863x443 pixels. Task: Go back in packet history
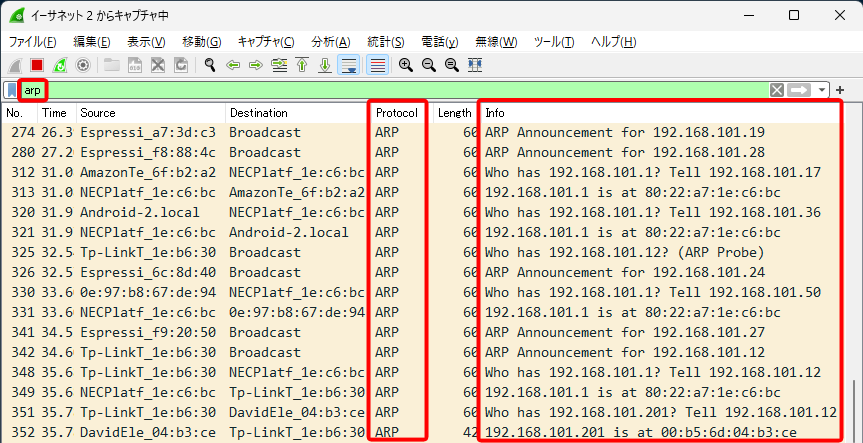[233, 65]
